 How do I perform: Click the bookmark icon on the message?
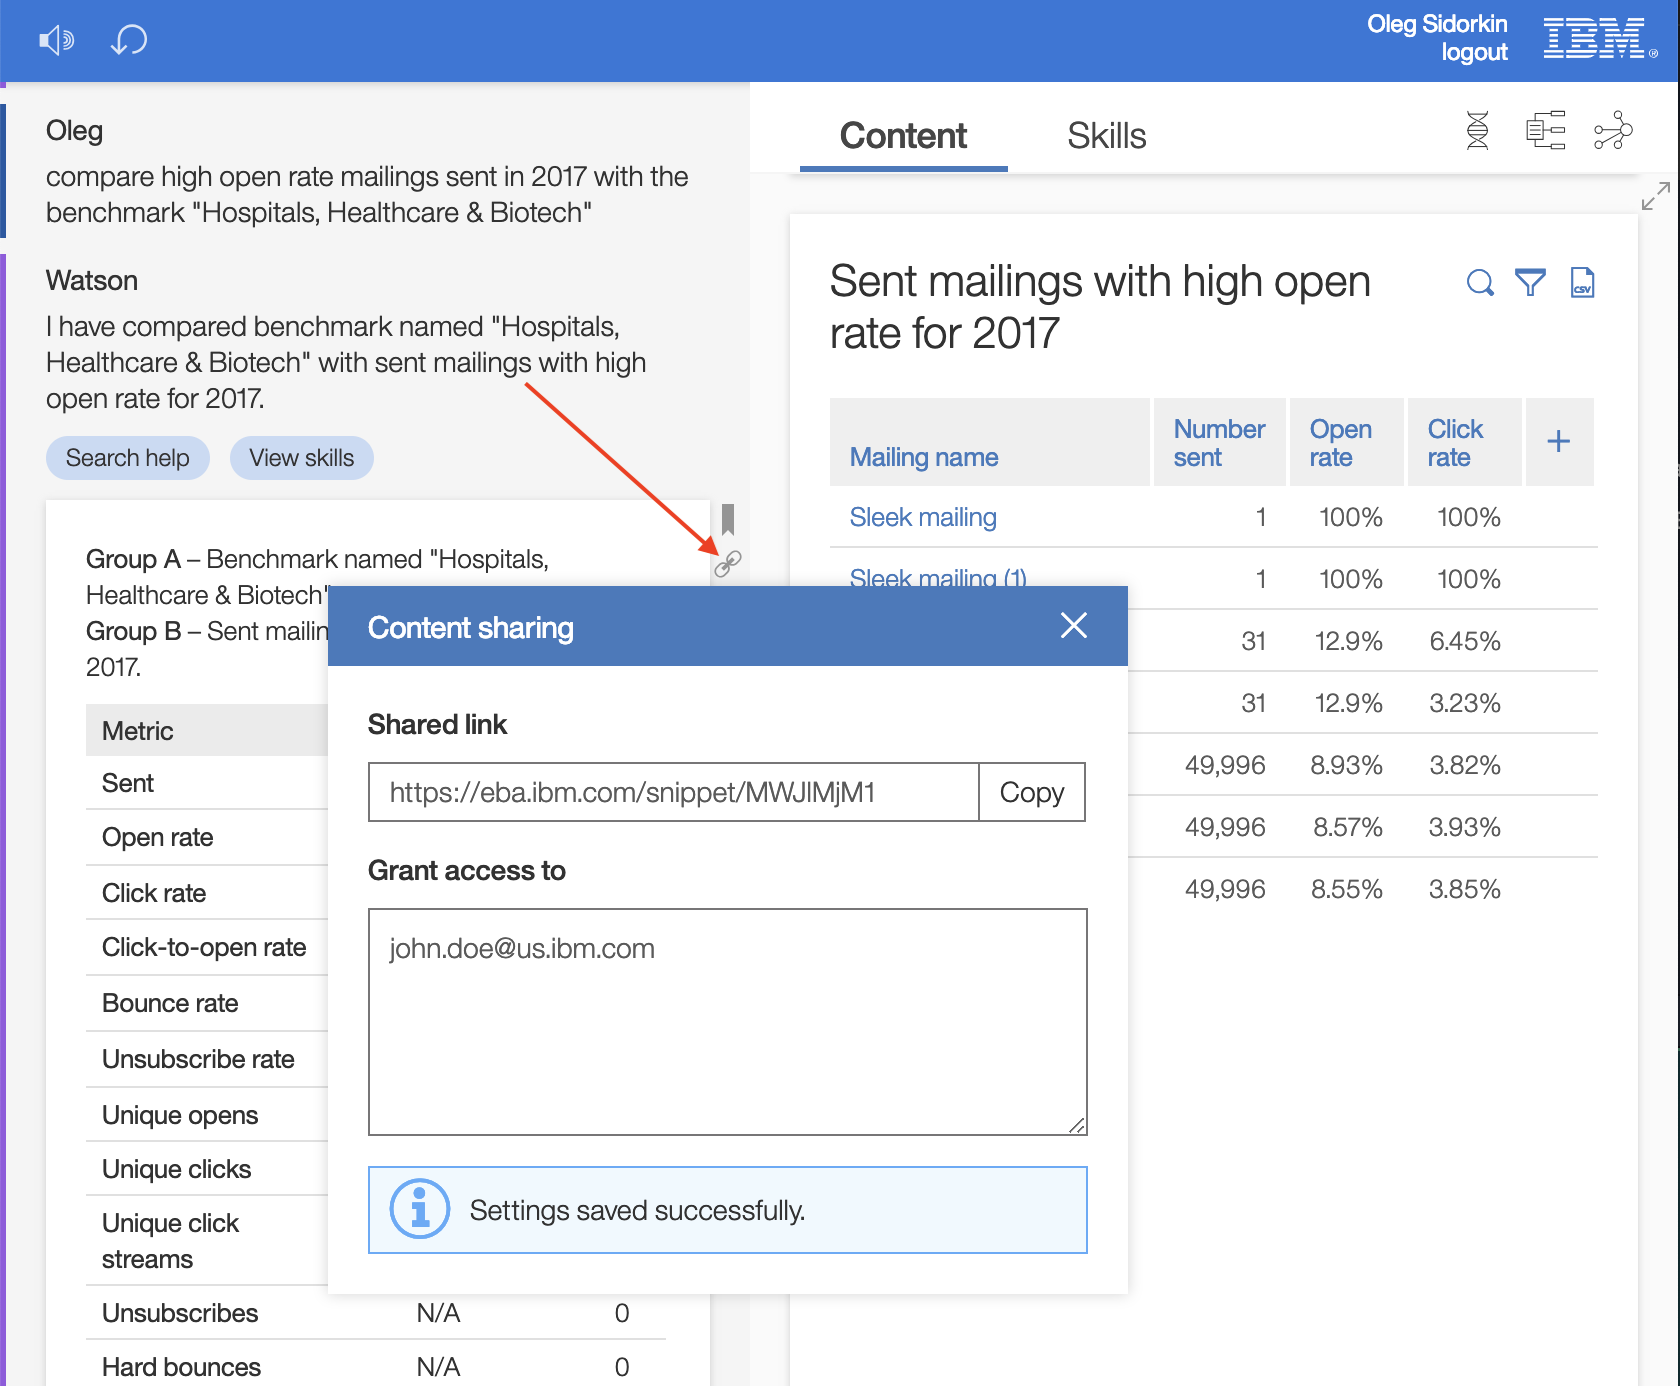(x=728, y=519)
